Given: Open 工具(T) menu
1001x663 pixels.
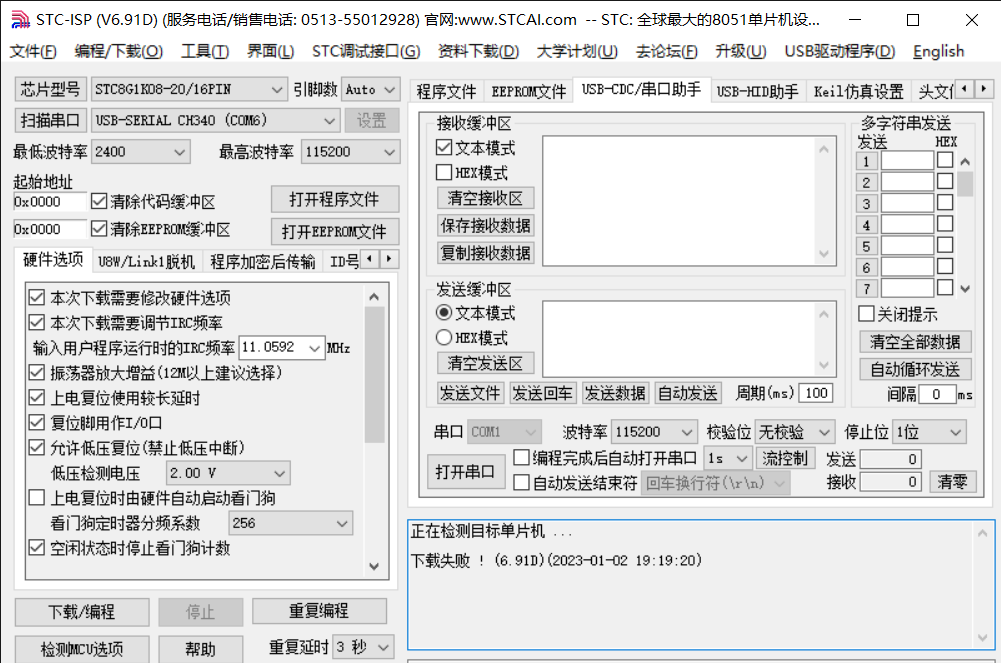Looking at the screenshot, I should tap(205, 51).
